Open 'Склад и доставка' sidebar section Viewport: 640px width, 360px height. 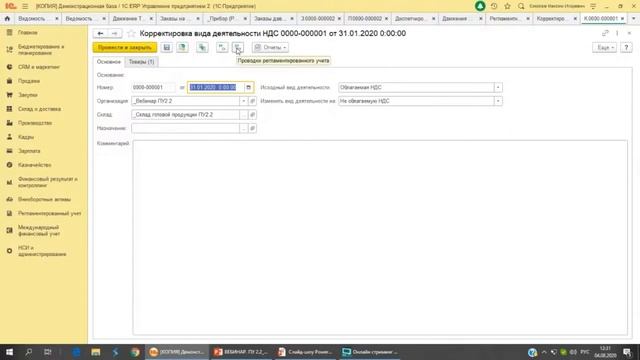[x=39, y=109]
